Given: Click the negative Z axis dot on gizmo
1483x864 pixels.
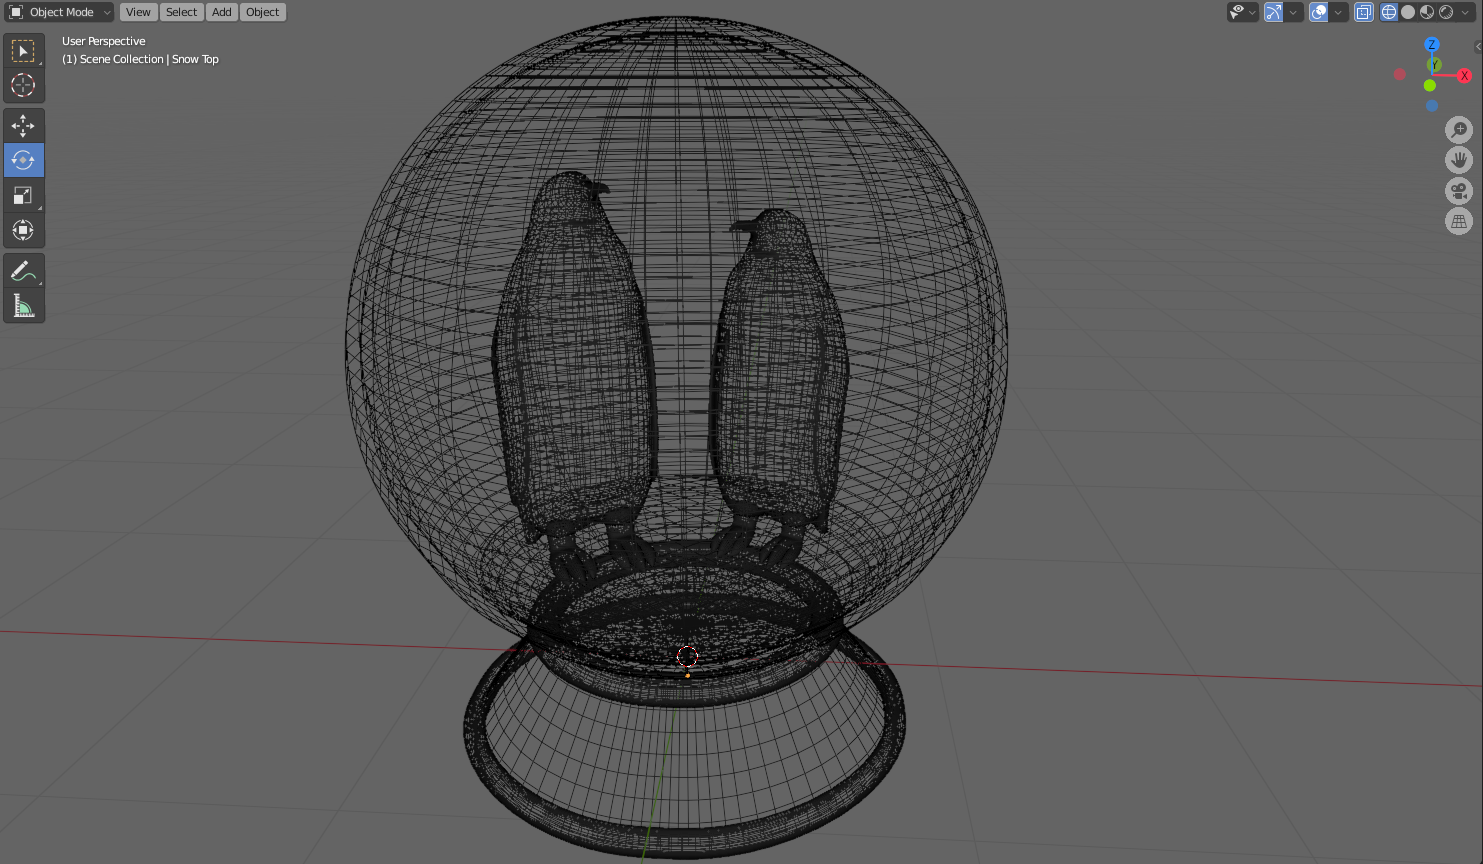Looking at the screenshot, I should (x=1432, y=105).
